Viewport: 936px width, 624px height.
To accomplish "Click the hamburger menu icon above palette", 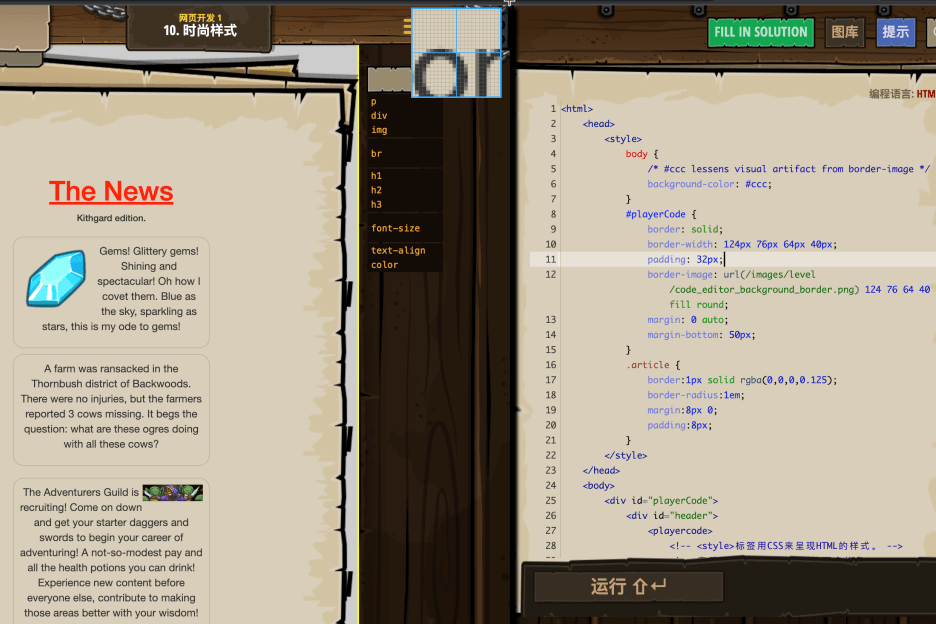I will [407, 27].
